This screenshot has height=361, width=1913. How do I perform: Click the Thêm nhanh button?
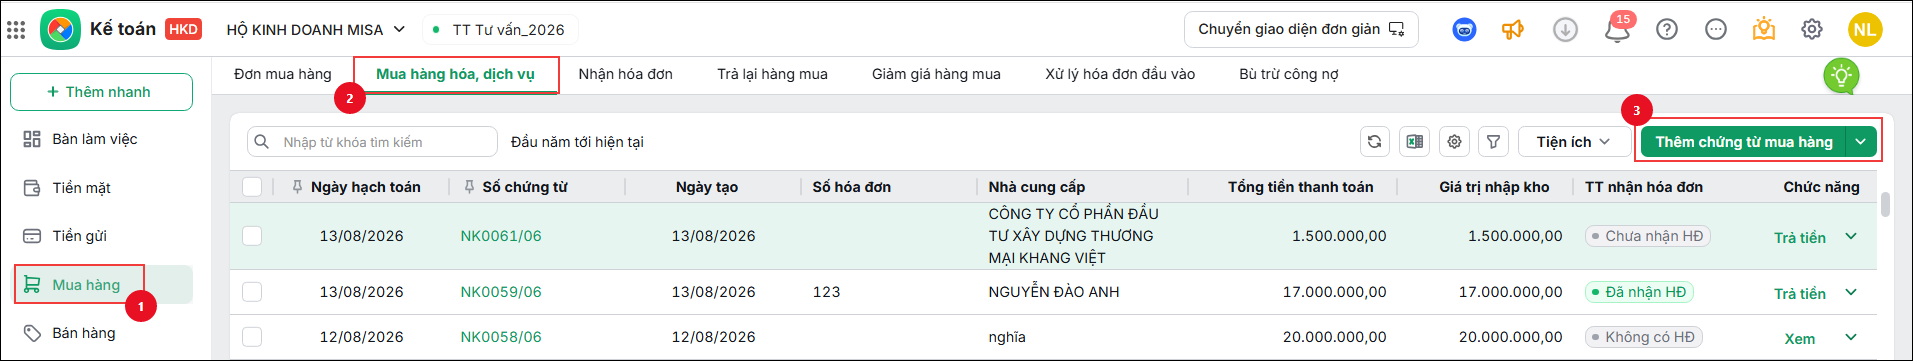click(101, 92)
